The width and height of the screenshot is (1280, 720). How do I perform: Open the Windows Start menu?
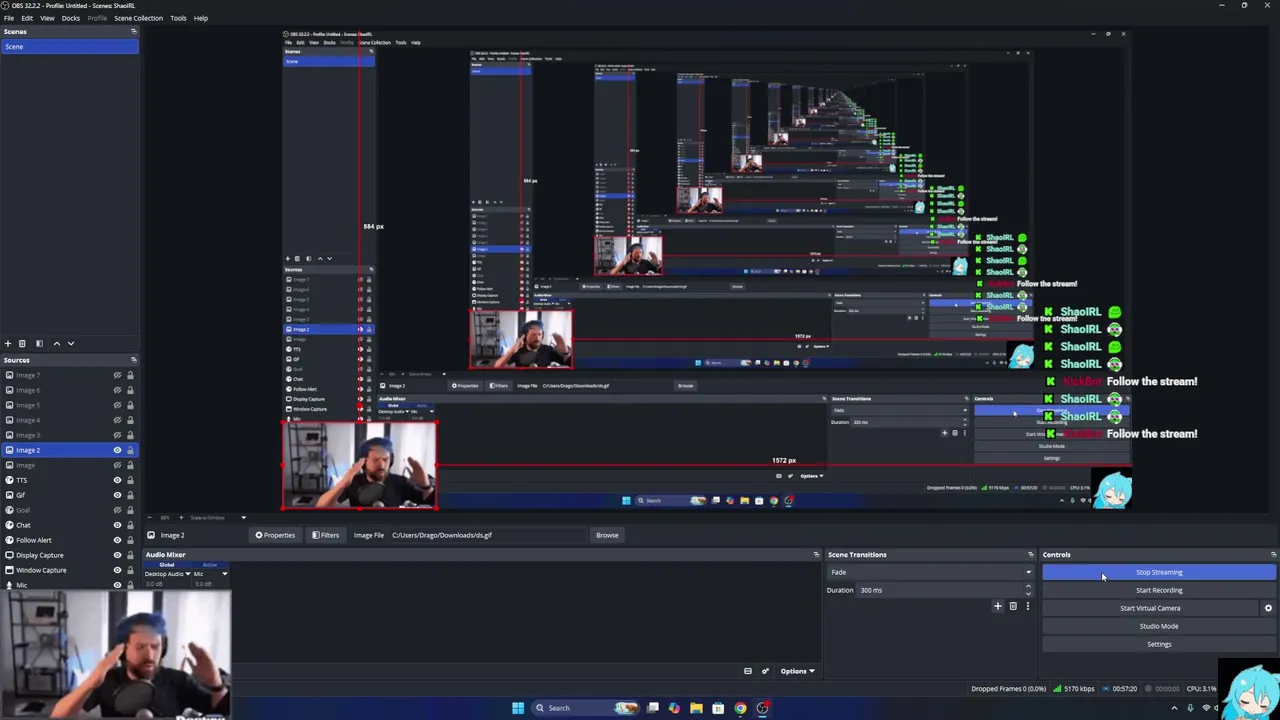pos(518,708)
